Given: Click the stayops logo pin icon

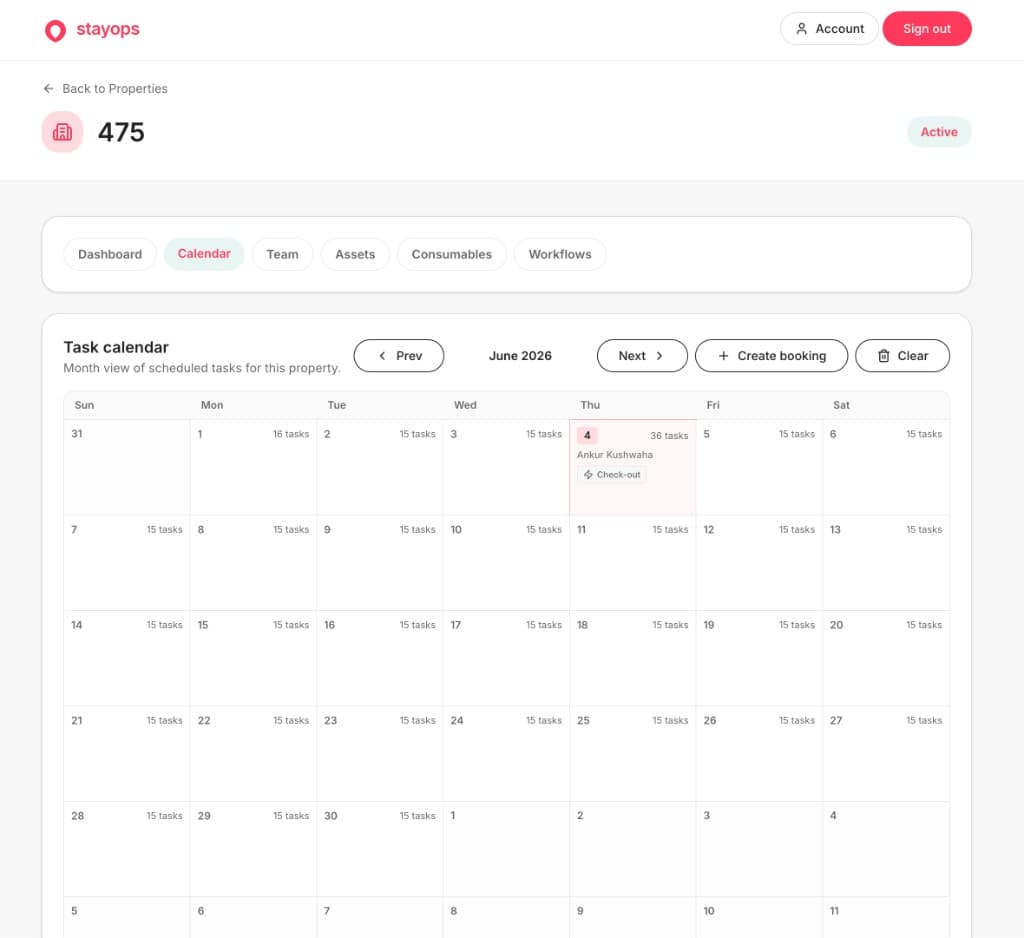Looking at the screenshot, I should (56, 30).
